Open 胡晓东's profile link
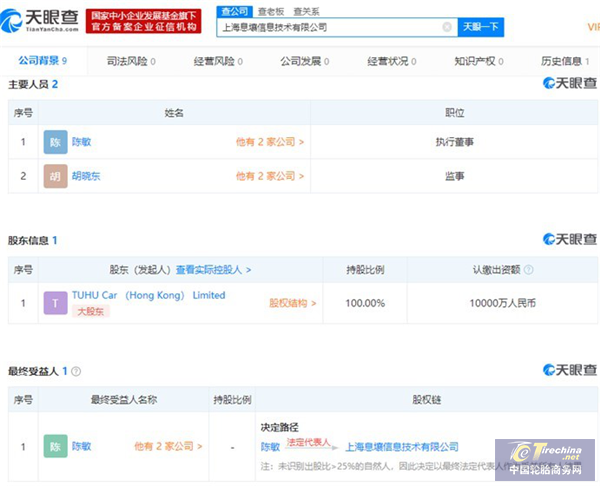600x486 pixels. click(86, 176)
